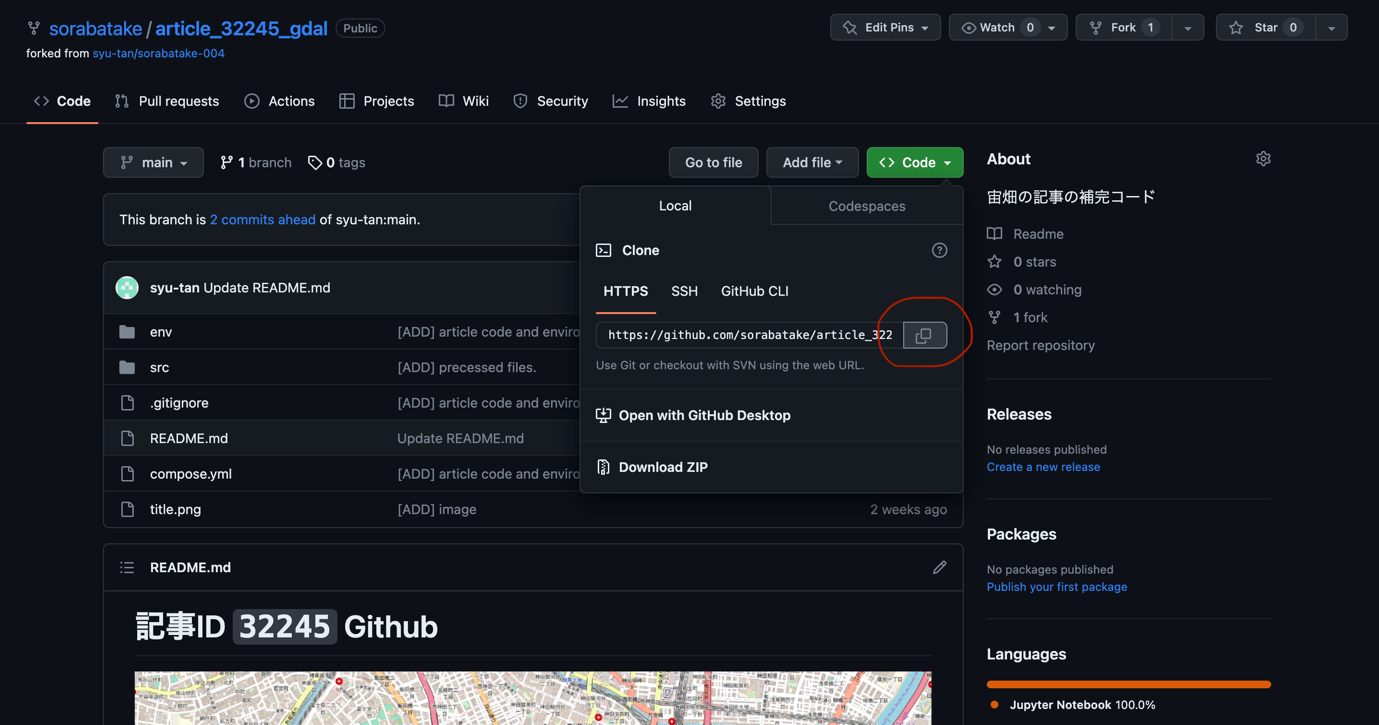Click the src folder icon
This screenshot has width=1379, height=725.
[127, 367]
